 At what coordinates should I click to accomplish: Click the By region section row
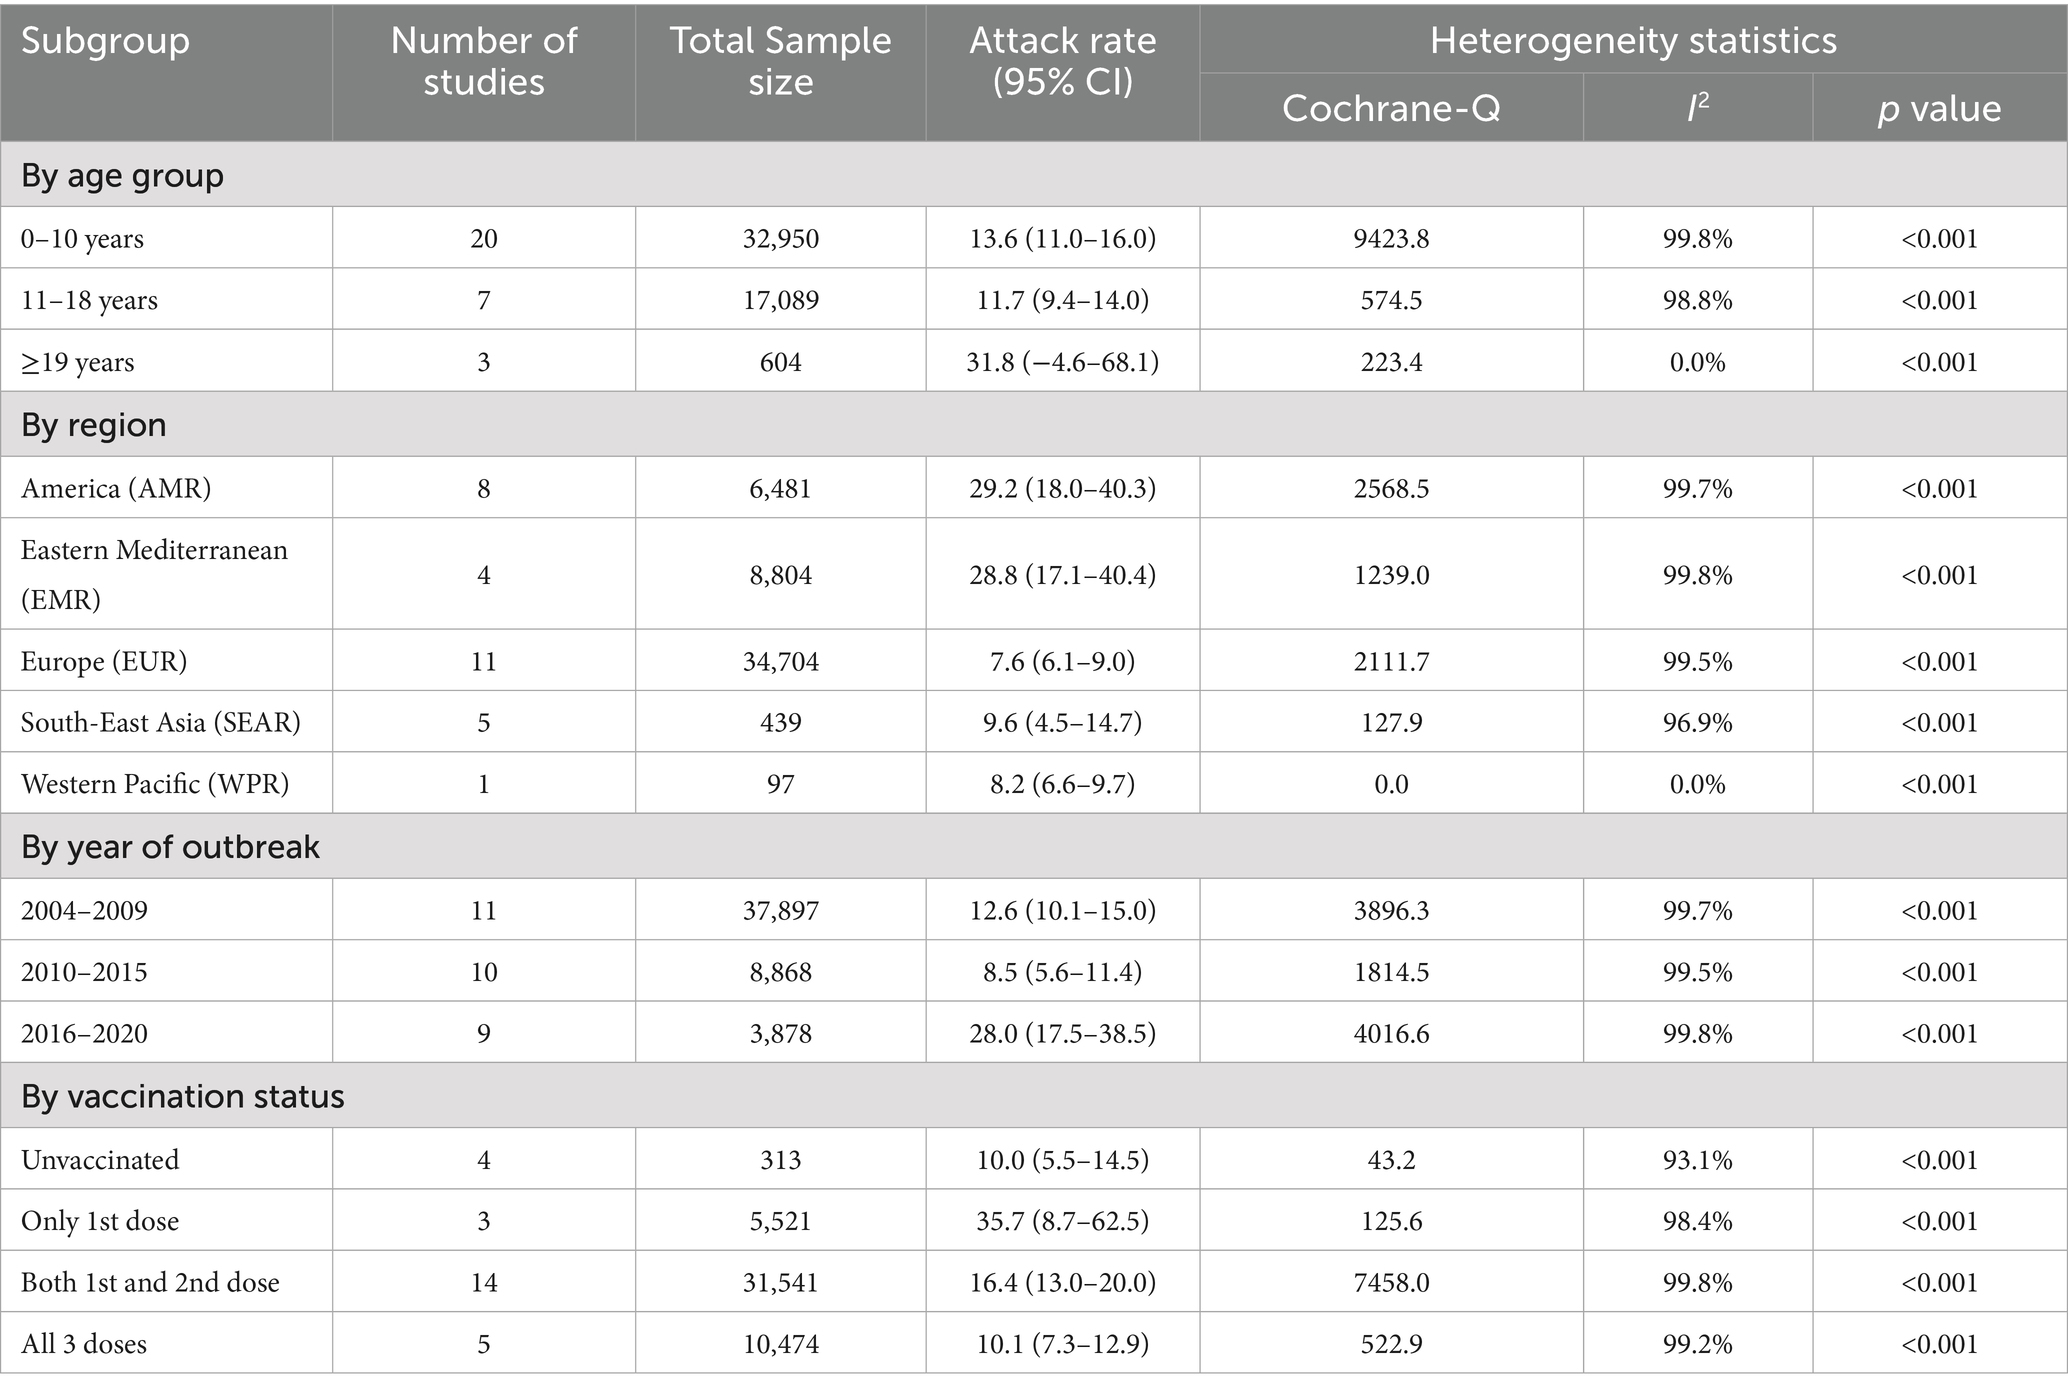pos(94,425)
